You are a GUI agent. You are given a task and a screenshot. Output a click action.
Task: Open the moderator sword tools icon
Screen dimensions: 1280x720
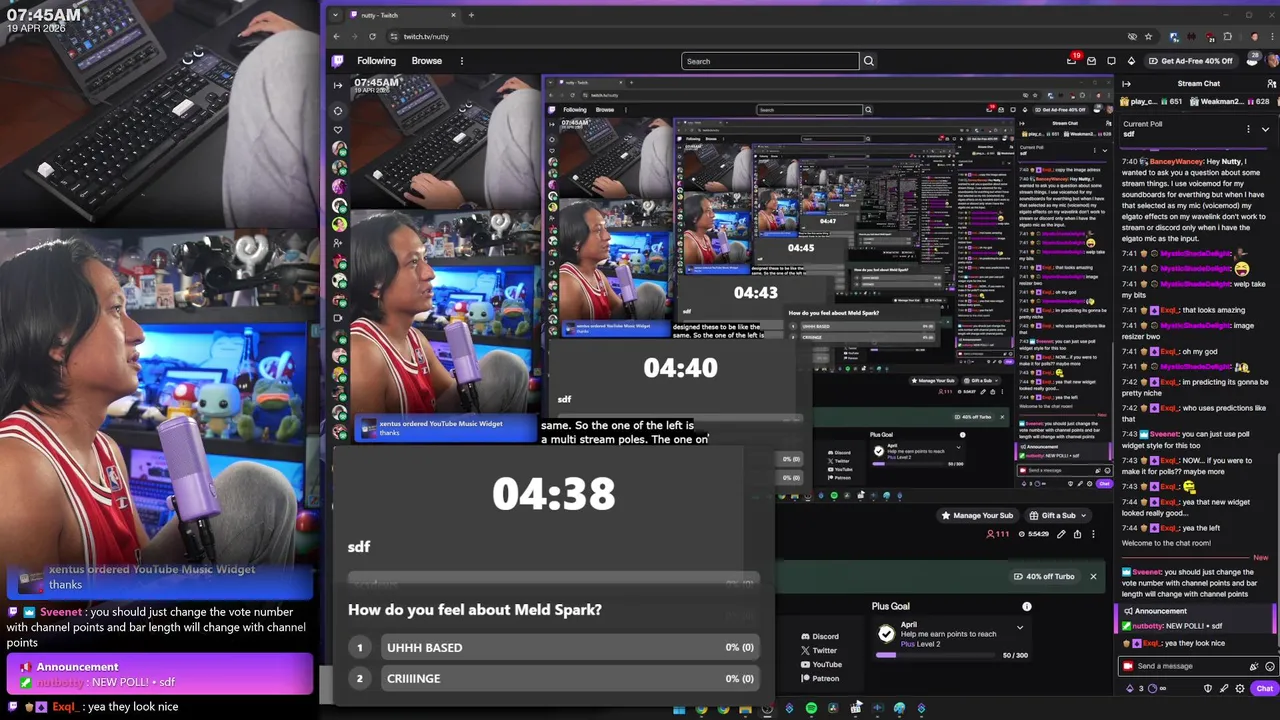(x=1224, y=688)
